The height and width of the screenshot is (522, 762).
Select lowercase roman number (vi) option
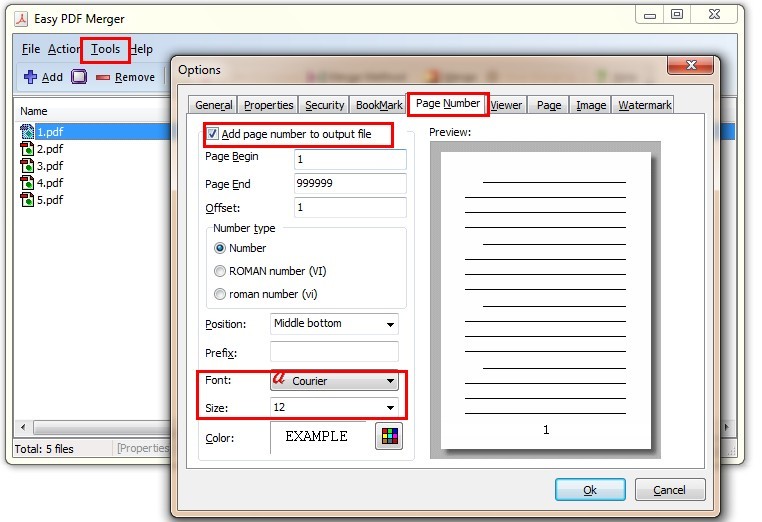click(x=220, y=294)
